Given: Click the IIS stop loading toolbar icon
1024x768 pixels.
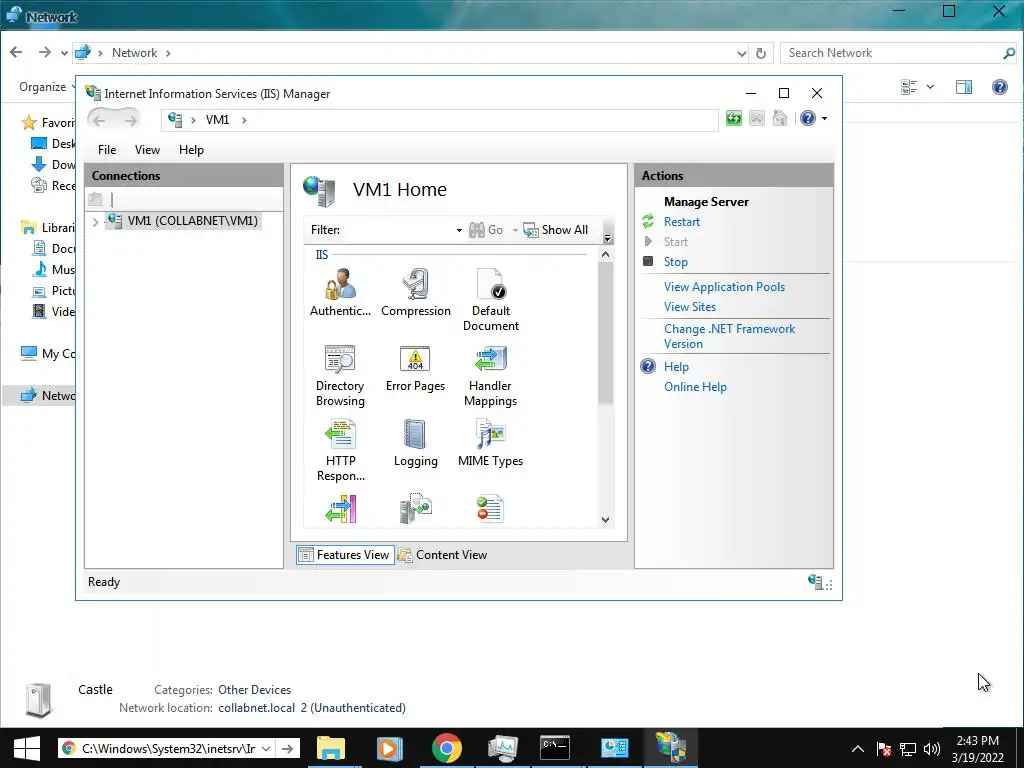Looking at the screenshot, I should coord(756,118).
